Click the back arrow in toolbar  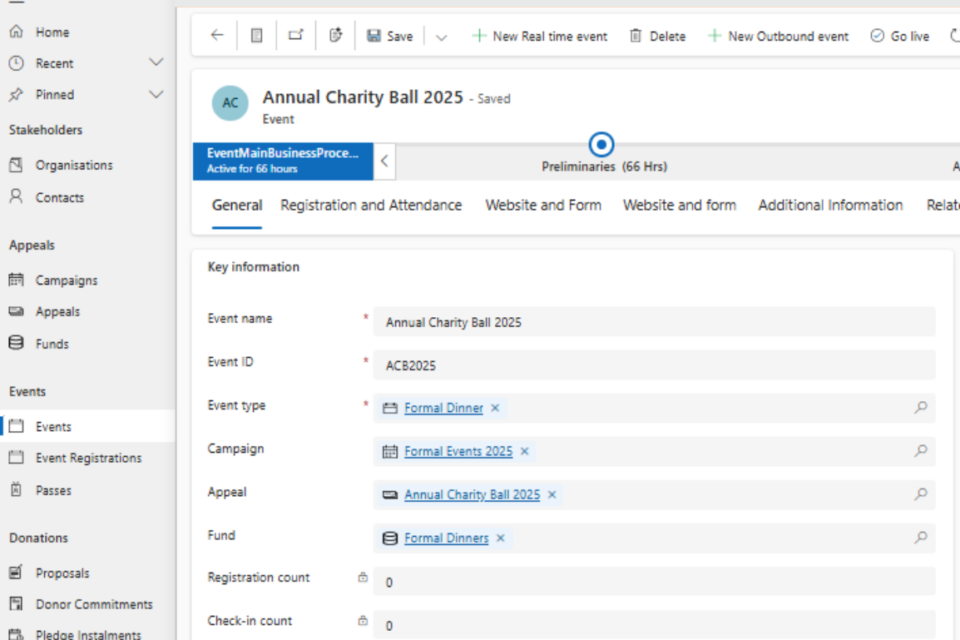[217, 36]
